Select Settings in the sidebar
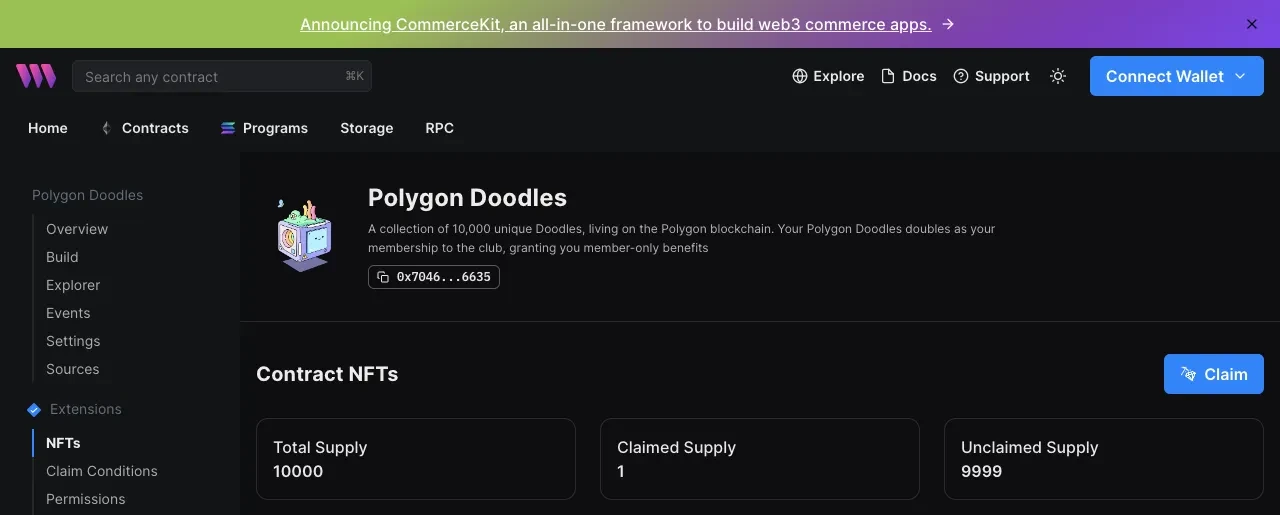 73,341
